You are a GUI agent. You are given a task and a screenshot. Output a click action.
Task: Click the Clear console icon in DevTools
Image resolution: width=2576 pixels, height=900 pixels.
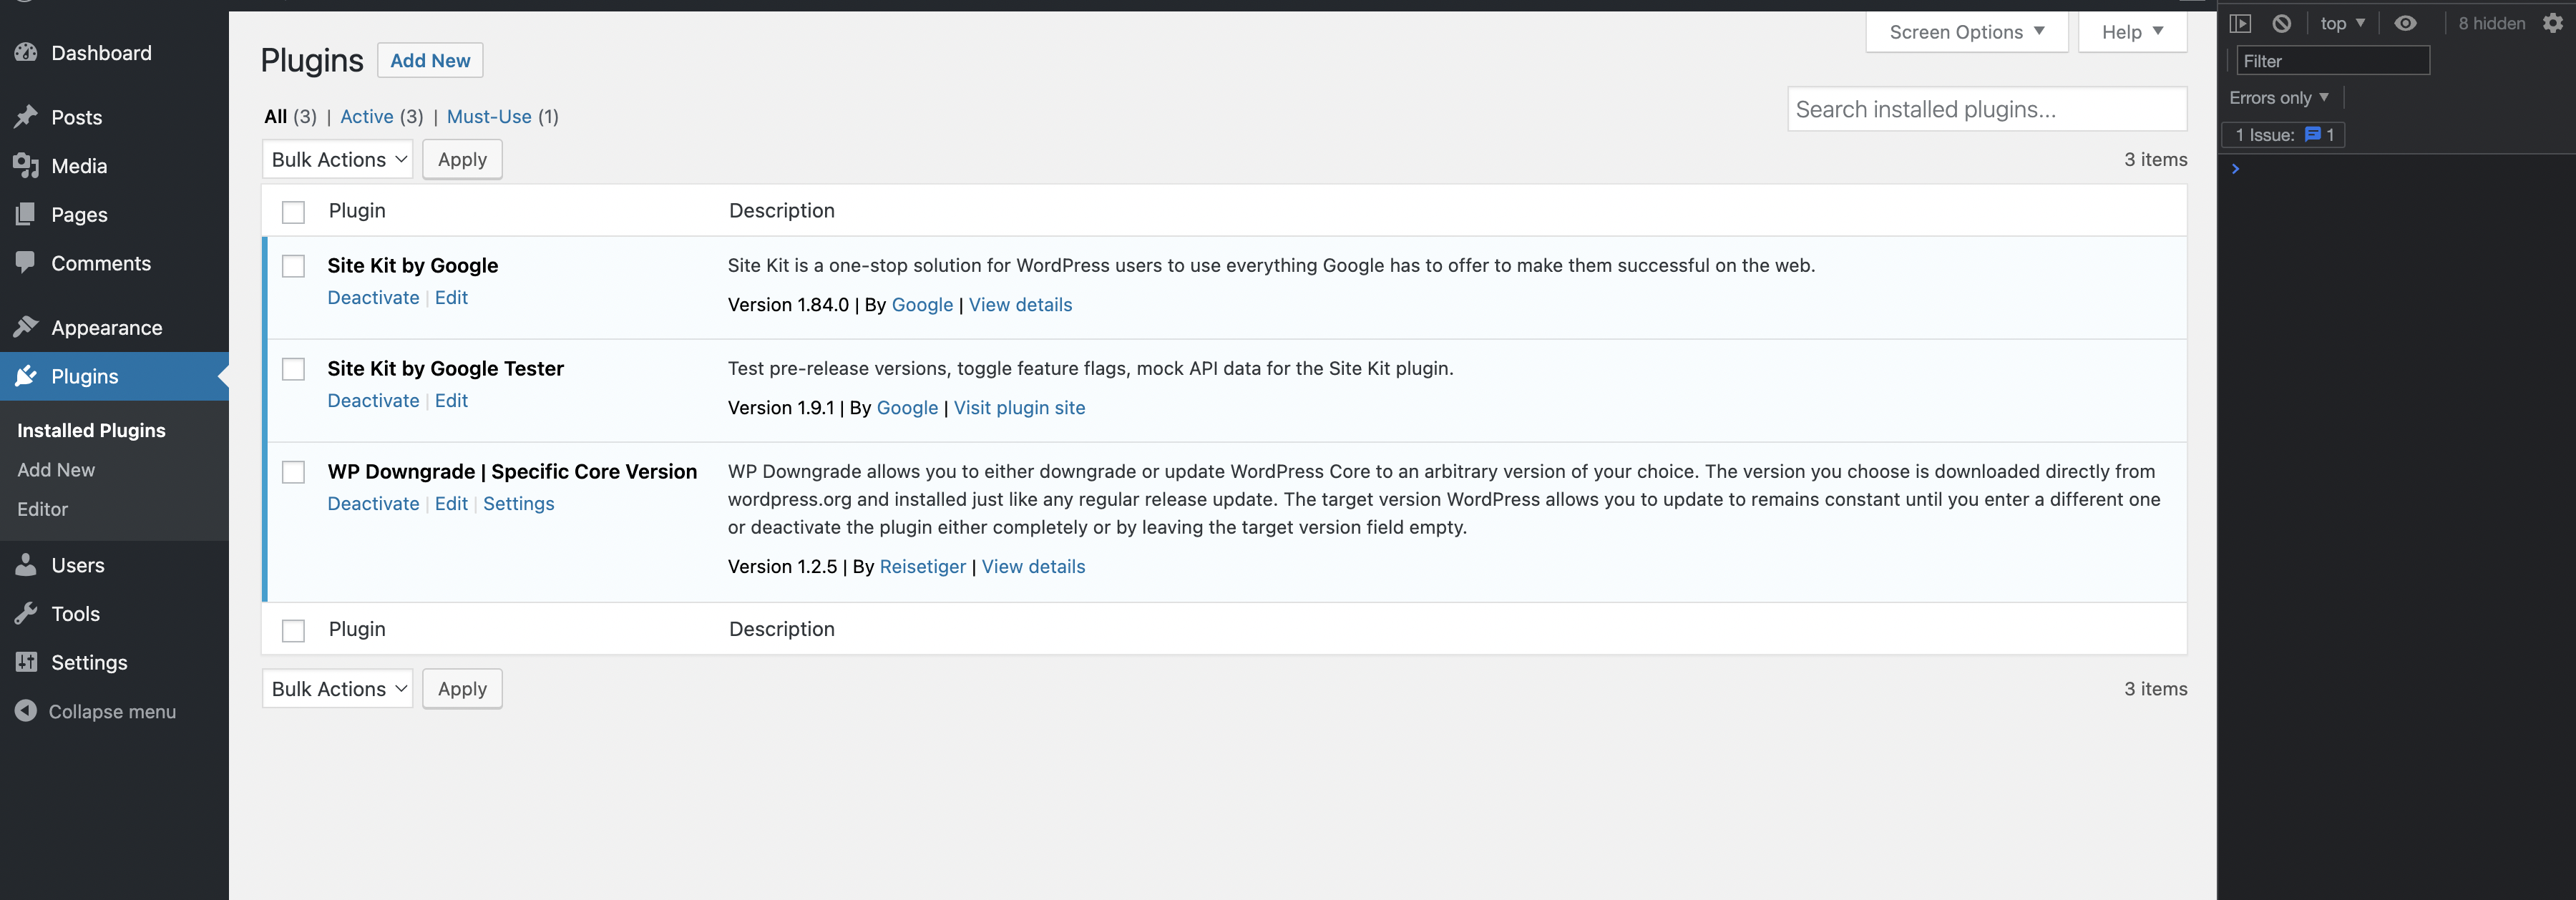pyautogui.click(x=2281, y=22)
